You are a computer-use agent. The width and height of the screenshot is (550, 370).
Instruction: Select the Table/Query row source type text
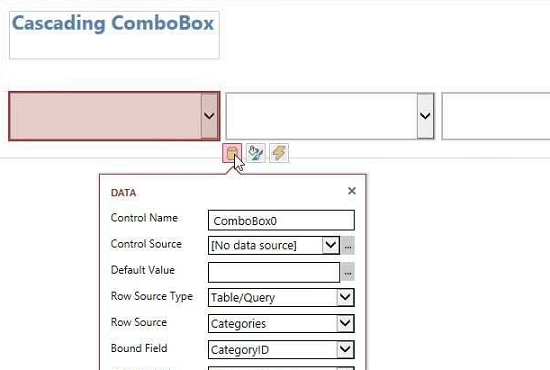(243, 298)
